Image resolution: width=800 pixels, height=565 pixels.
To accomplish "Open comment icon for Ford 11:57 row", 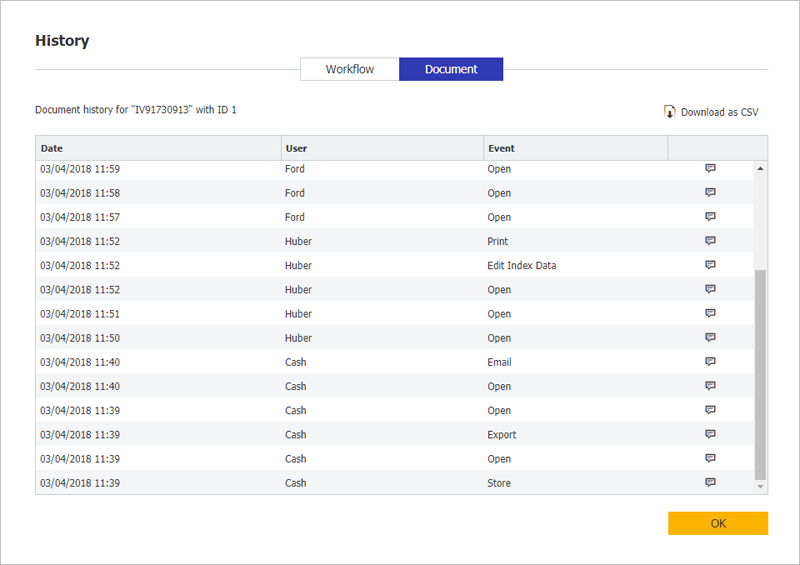I will (710, 217).
